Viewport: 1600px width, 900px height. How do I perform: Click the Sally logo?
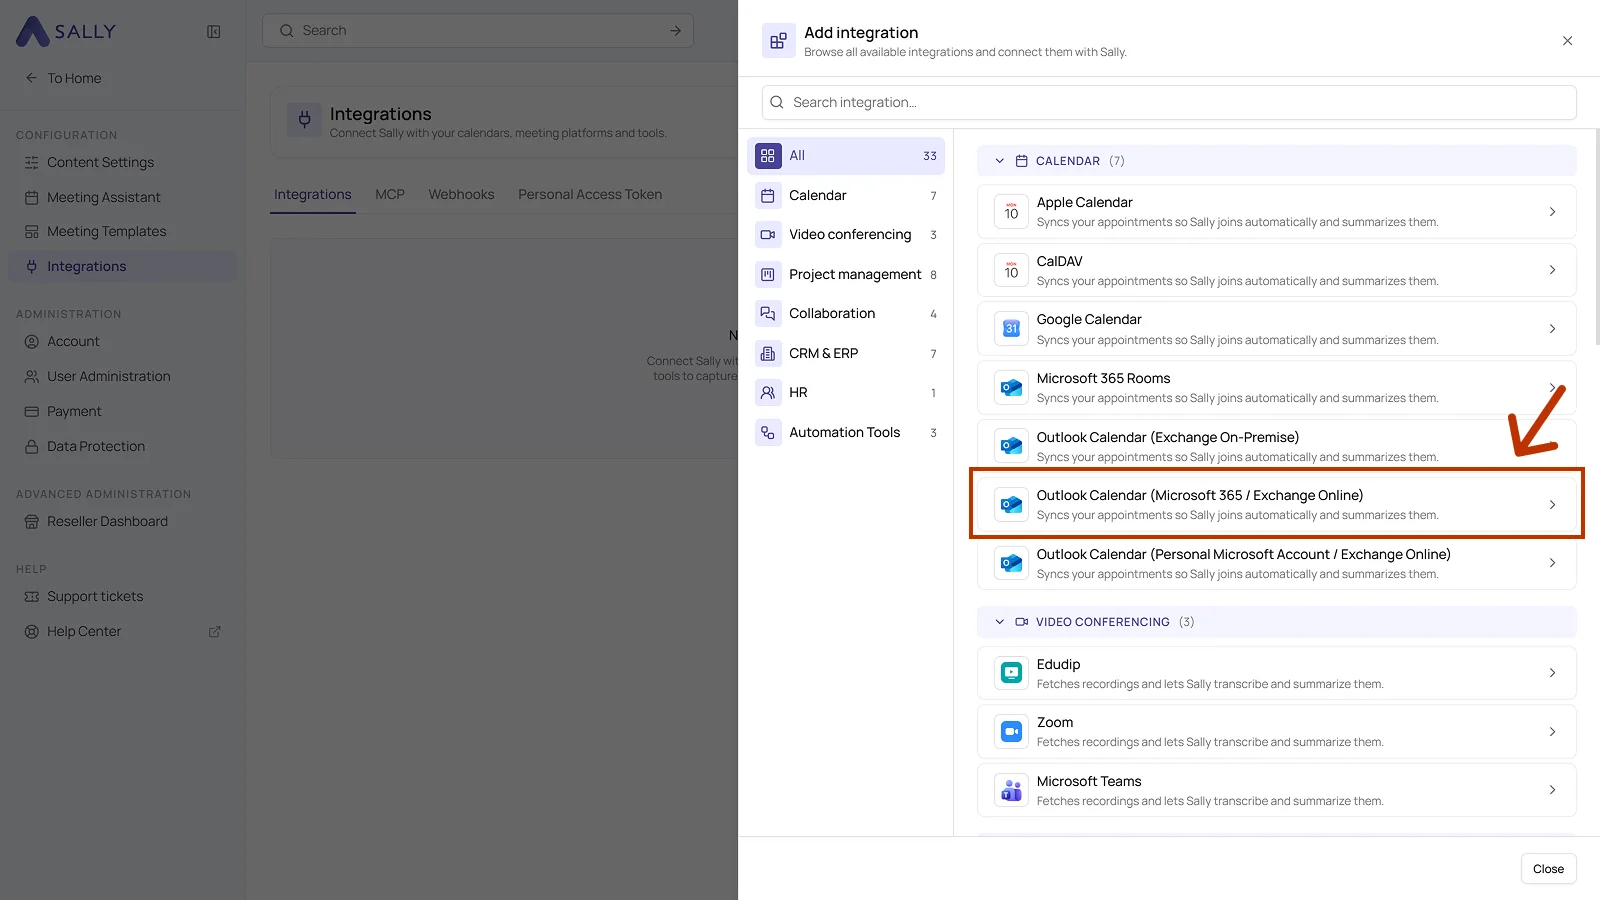coord(66,31)
